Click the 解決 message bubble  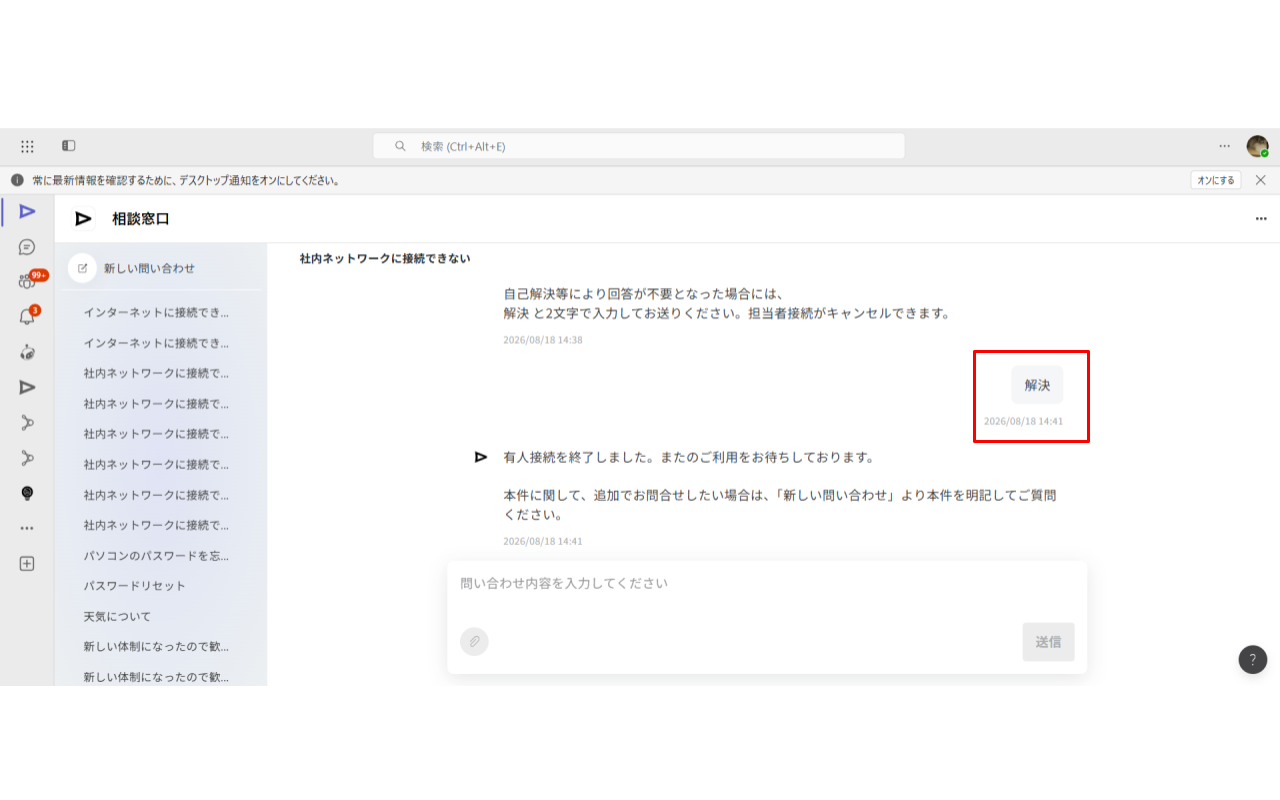coord(1037,385)
